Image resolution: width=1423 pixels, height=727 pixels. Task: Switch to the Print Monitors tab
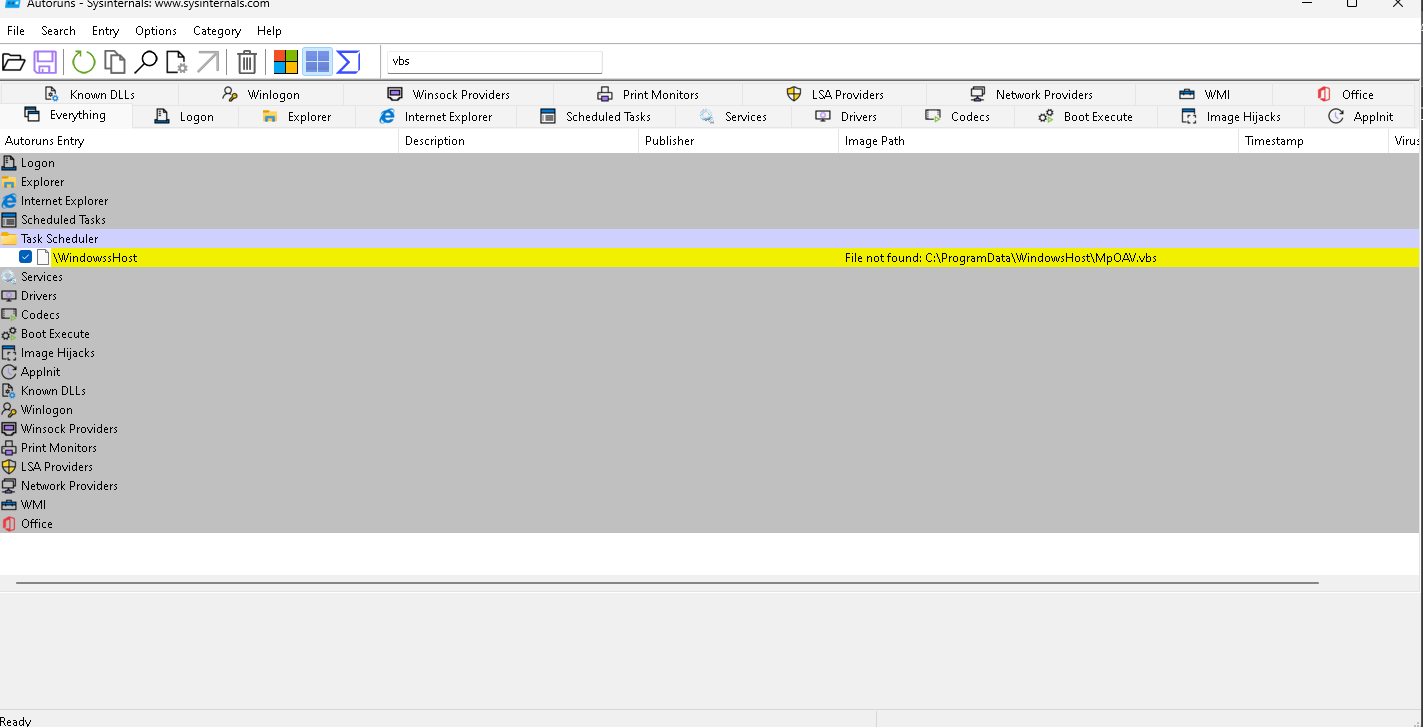tap(648, 94)
